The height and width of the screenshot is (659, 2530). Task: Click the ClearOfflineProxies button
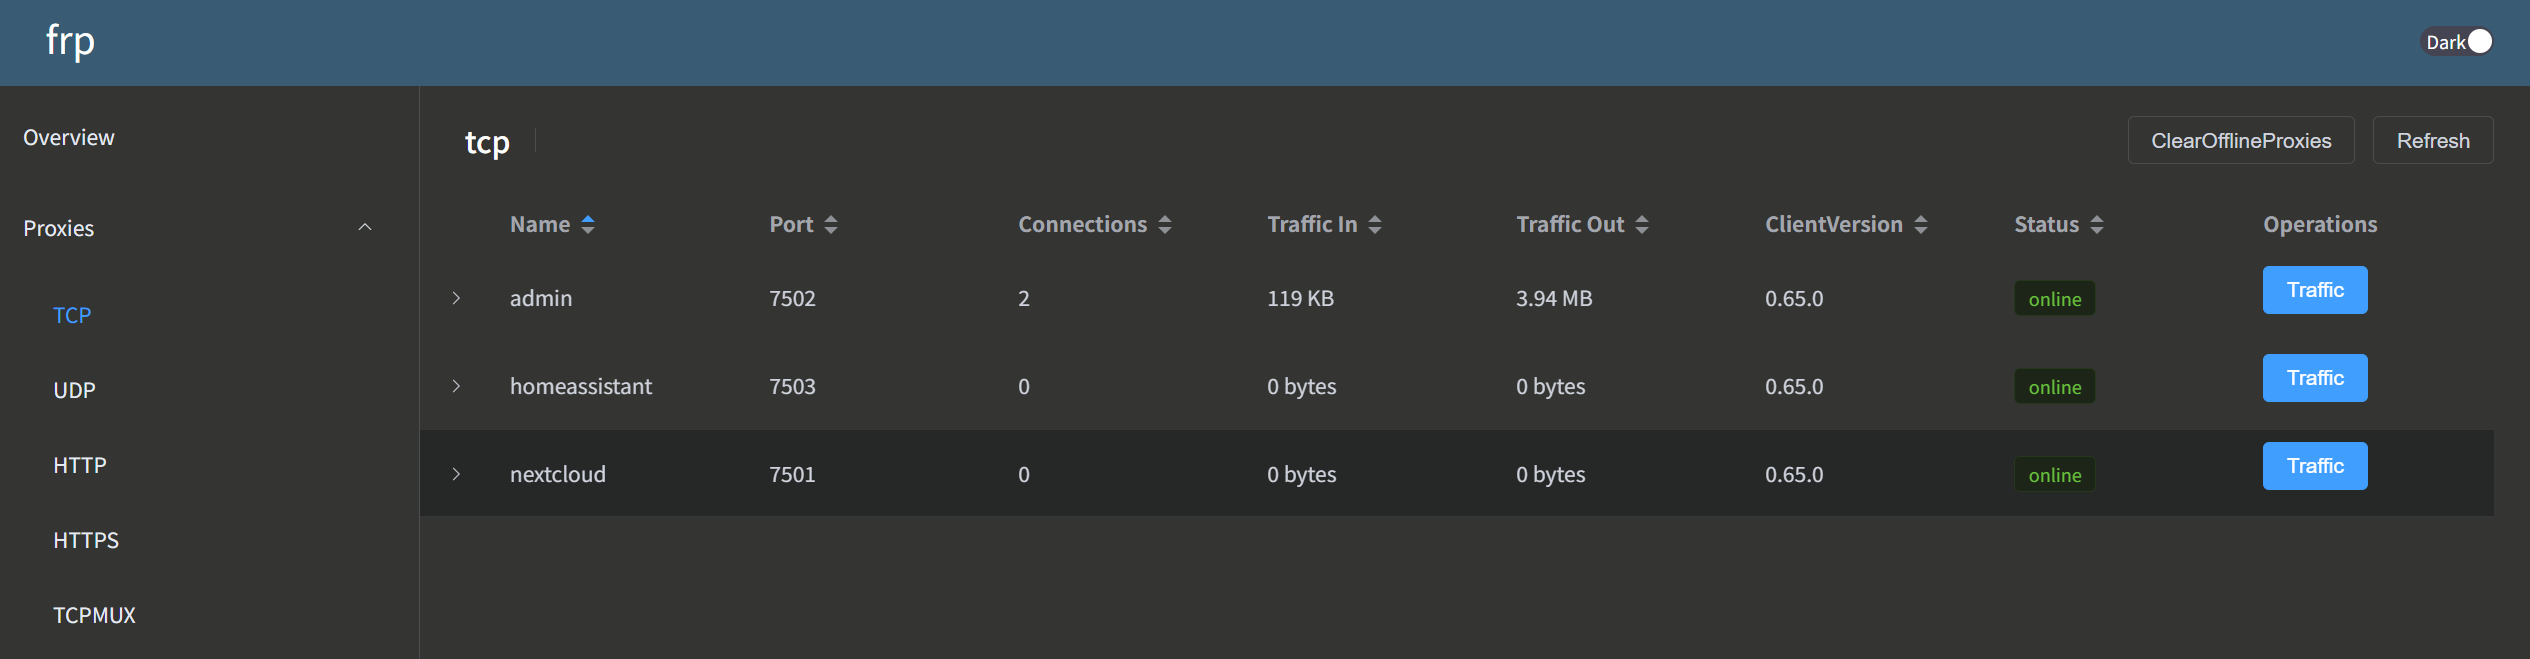(x=2240, y=140)
